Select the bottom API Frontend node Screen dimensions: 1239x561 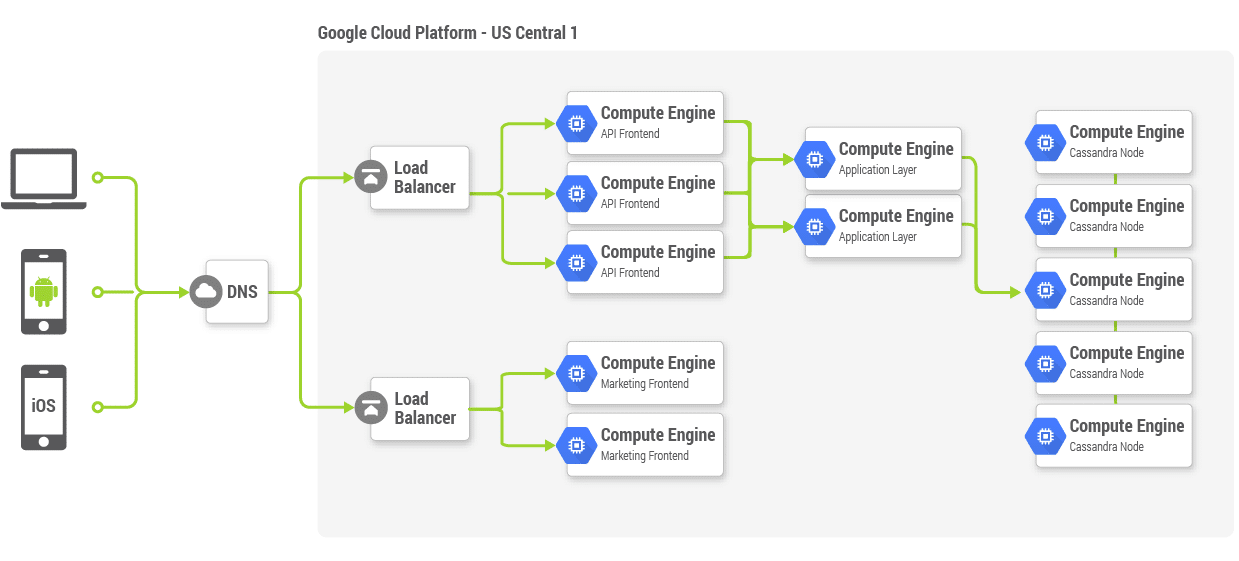click(645, 262)
